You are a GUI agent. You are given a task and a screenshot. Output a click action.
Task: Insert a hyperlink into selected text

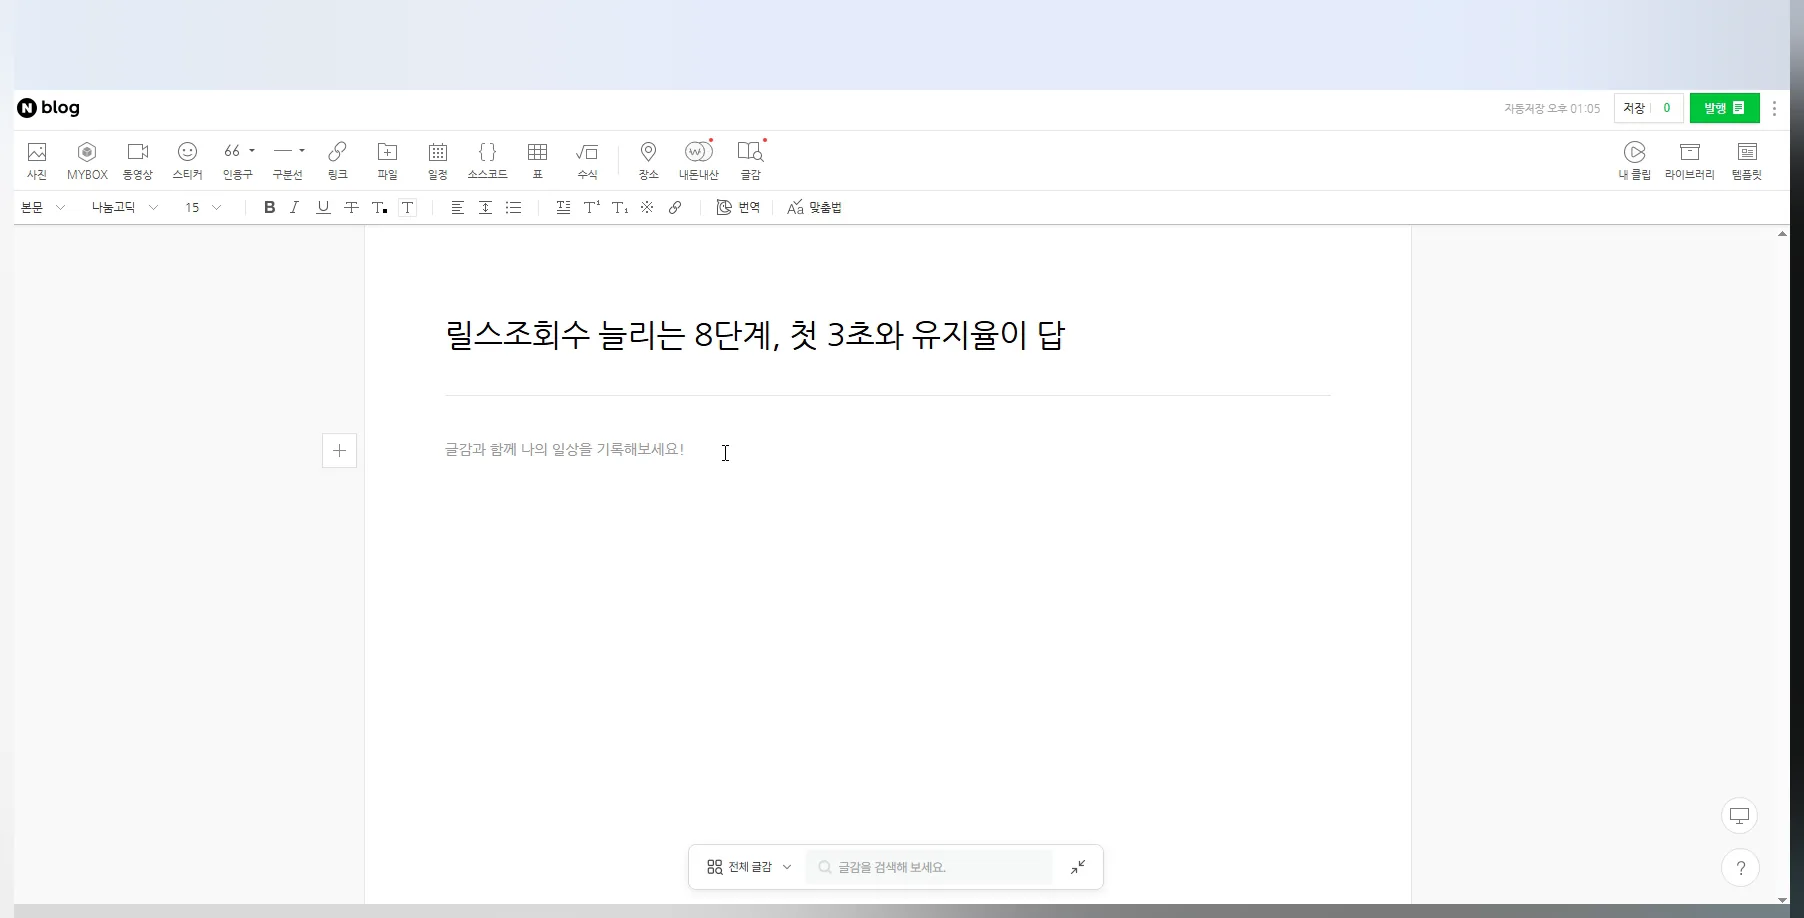tap(675, 207)
